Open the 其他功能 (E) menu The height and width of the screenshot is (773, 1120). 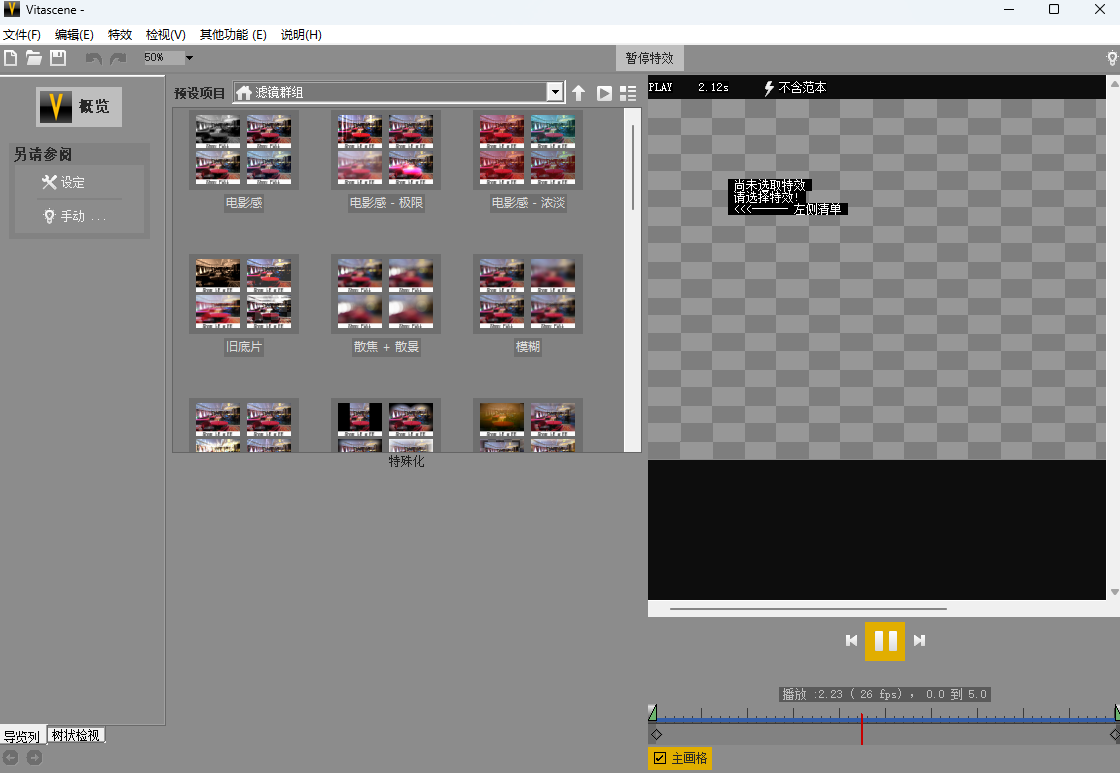(233, 34)
